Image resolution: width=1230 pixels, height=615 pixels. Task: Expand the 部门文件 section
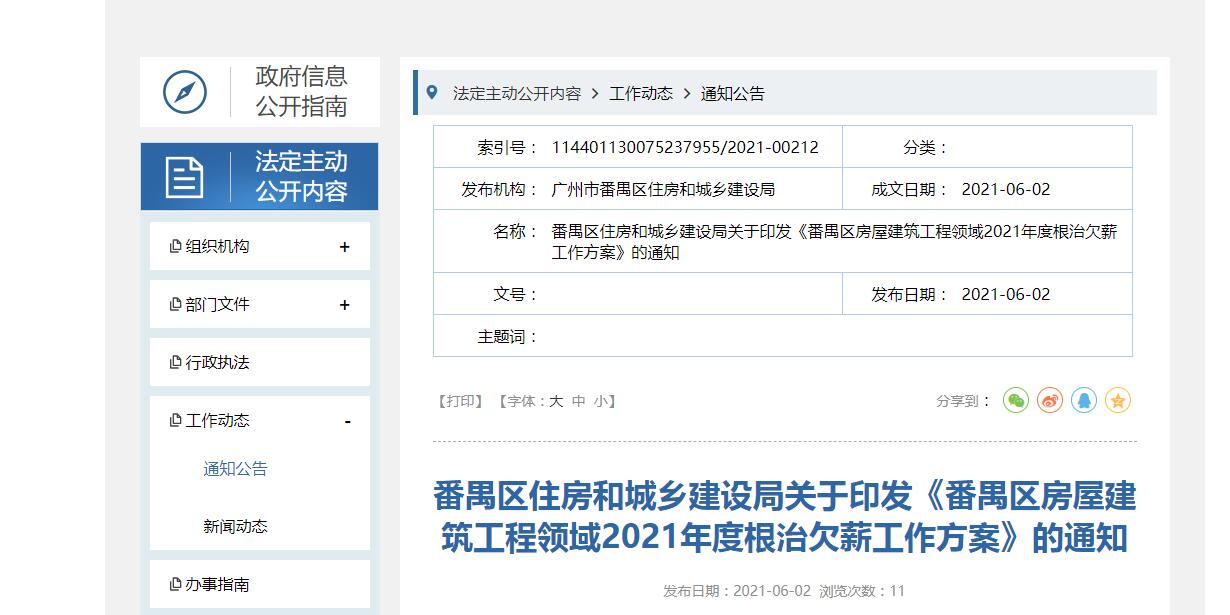pos(345,303)
